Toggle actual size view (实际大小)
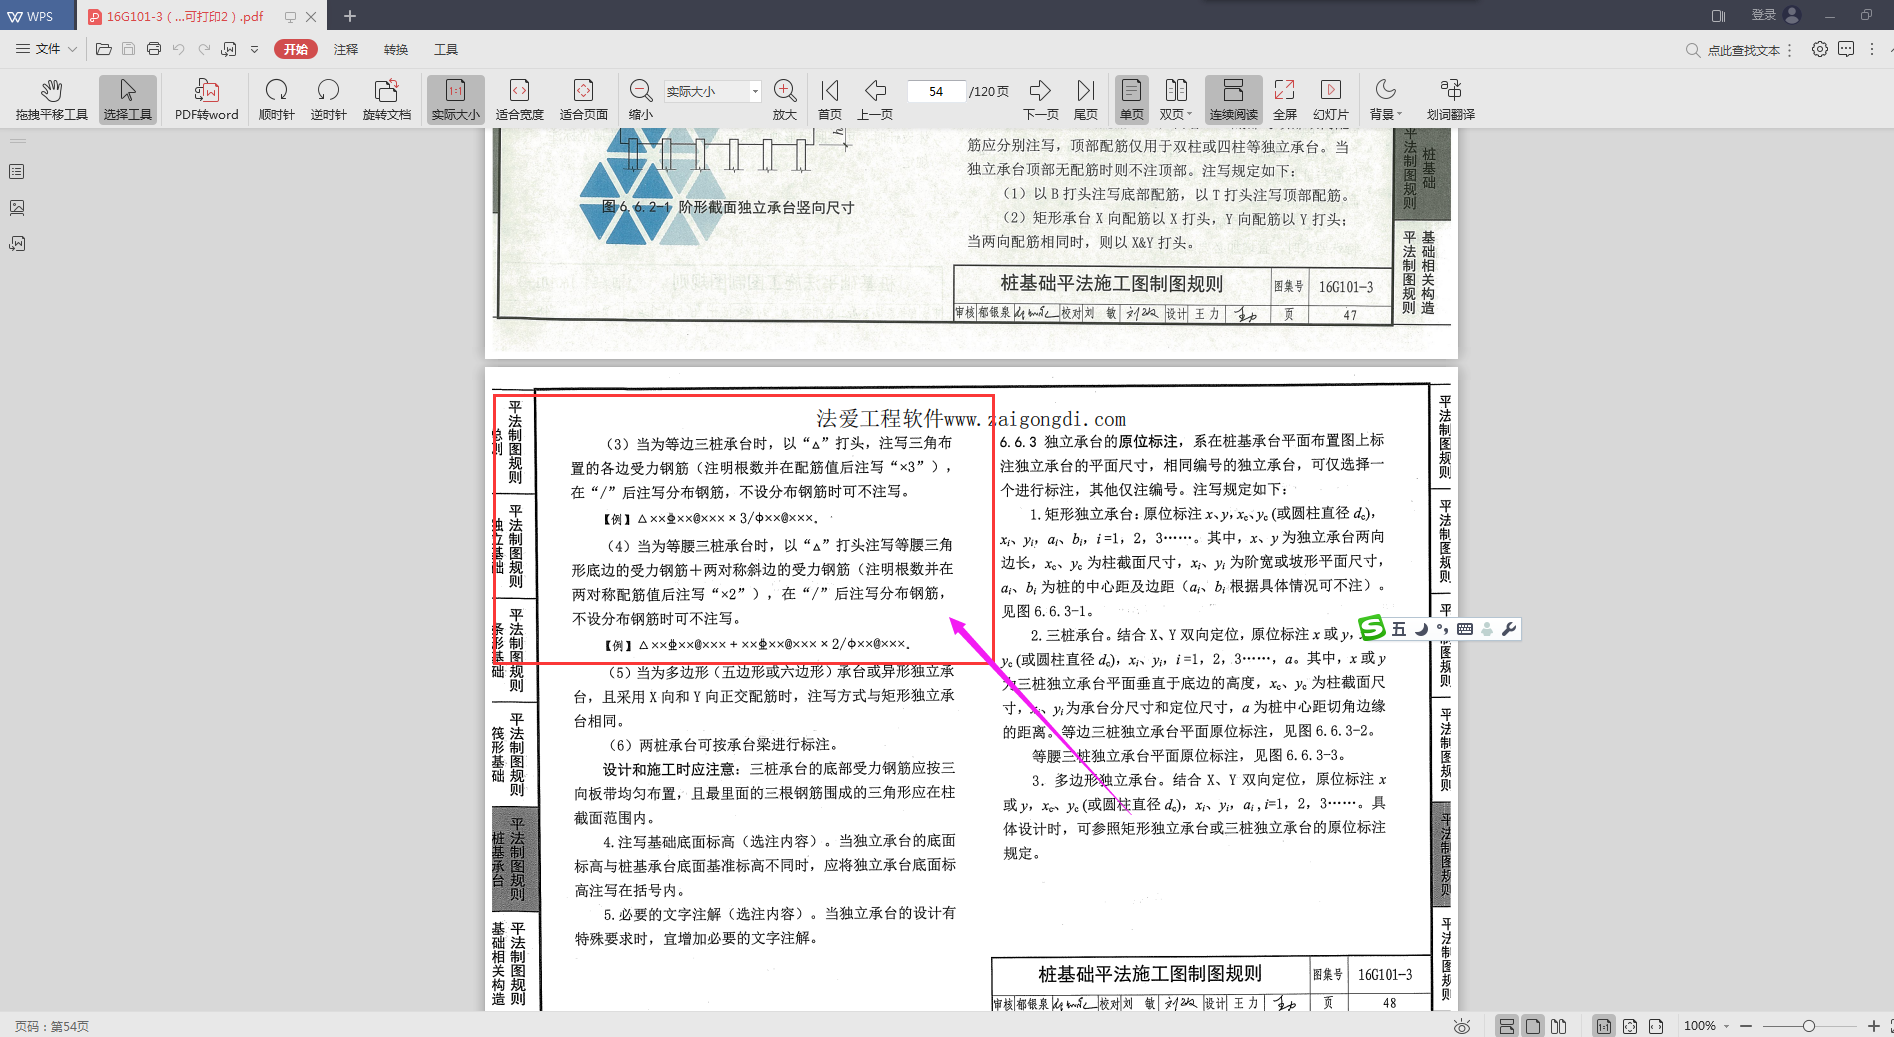Viewport: 1894px width, 1037px height. 456,99
